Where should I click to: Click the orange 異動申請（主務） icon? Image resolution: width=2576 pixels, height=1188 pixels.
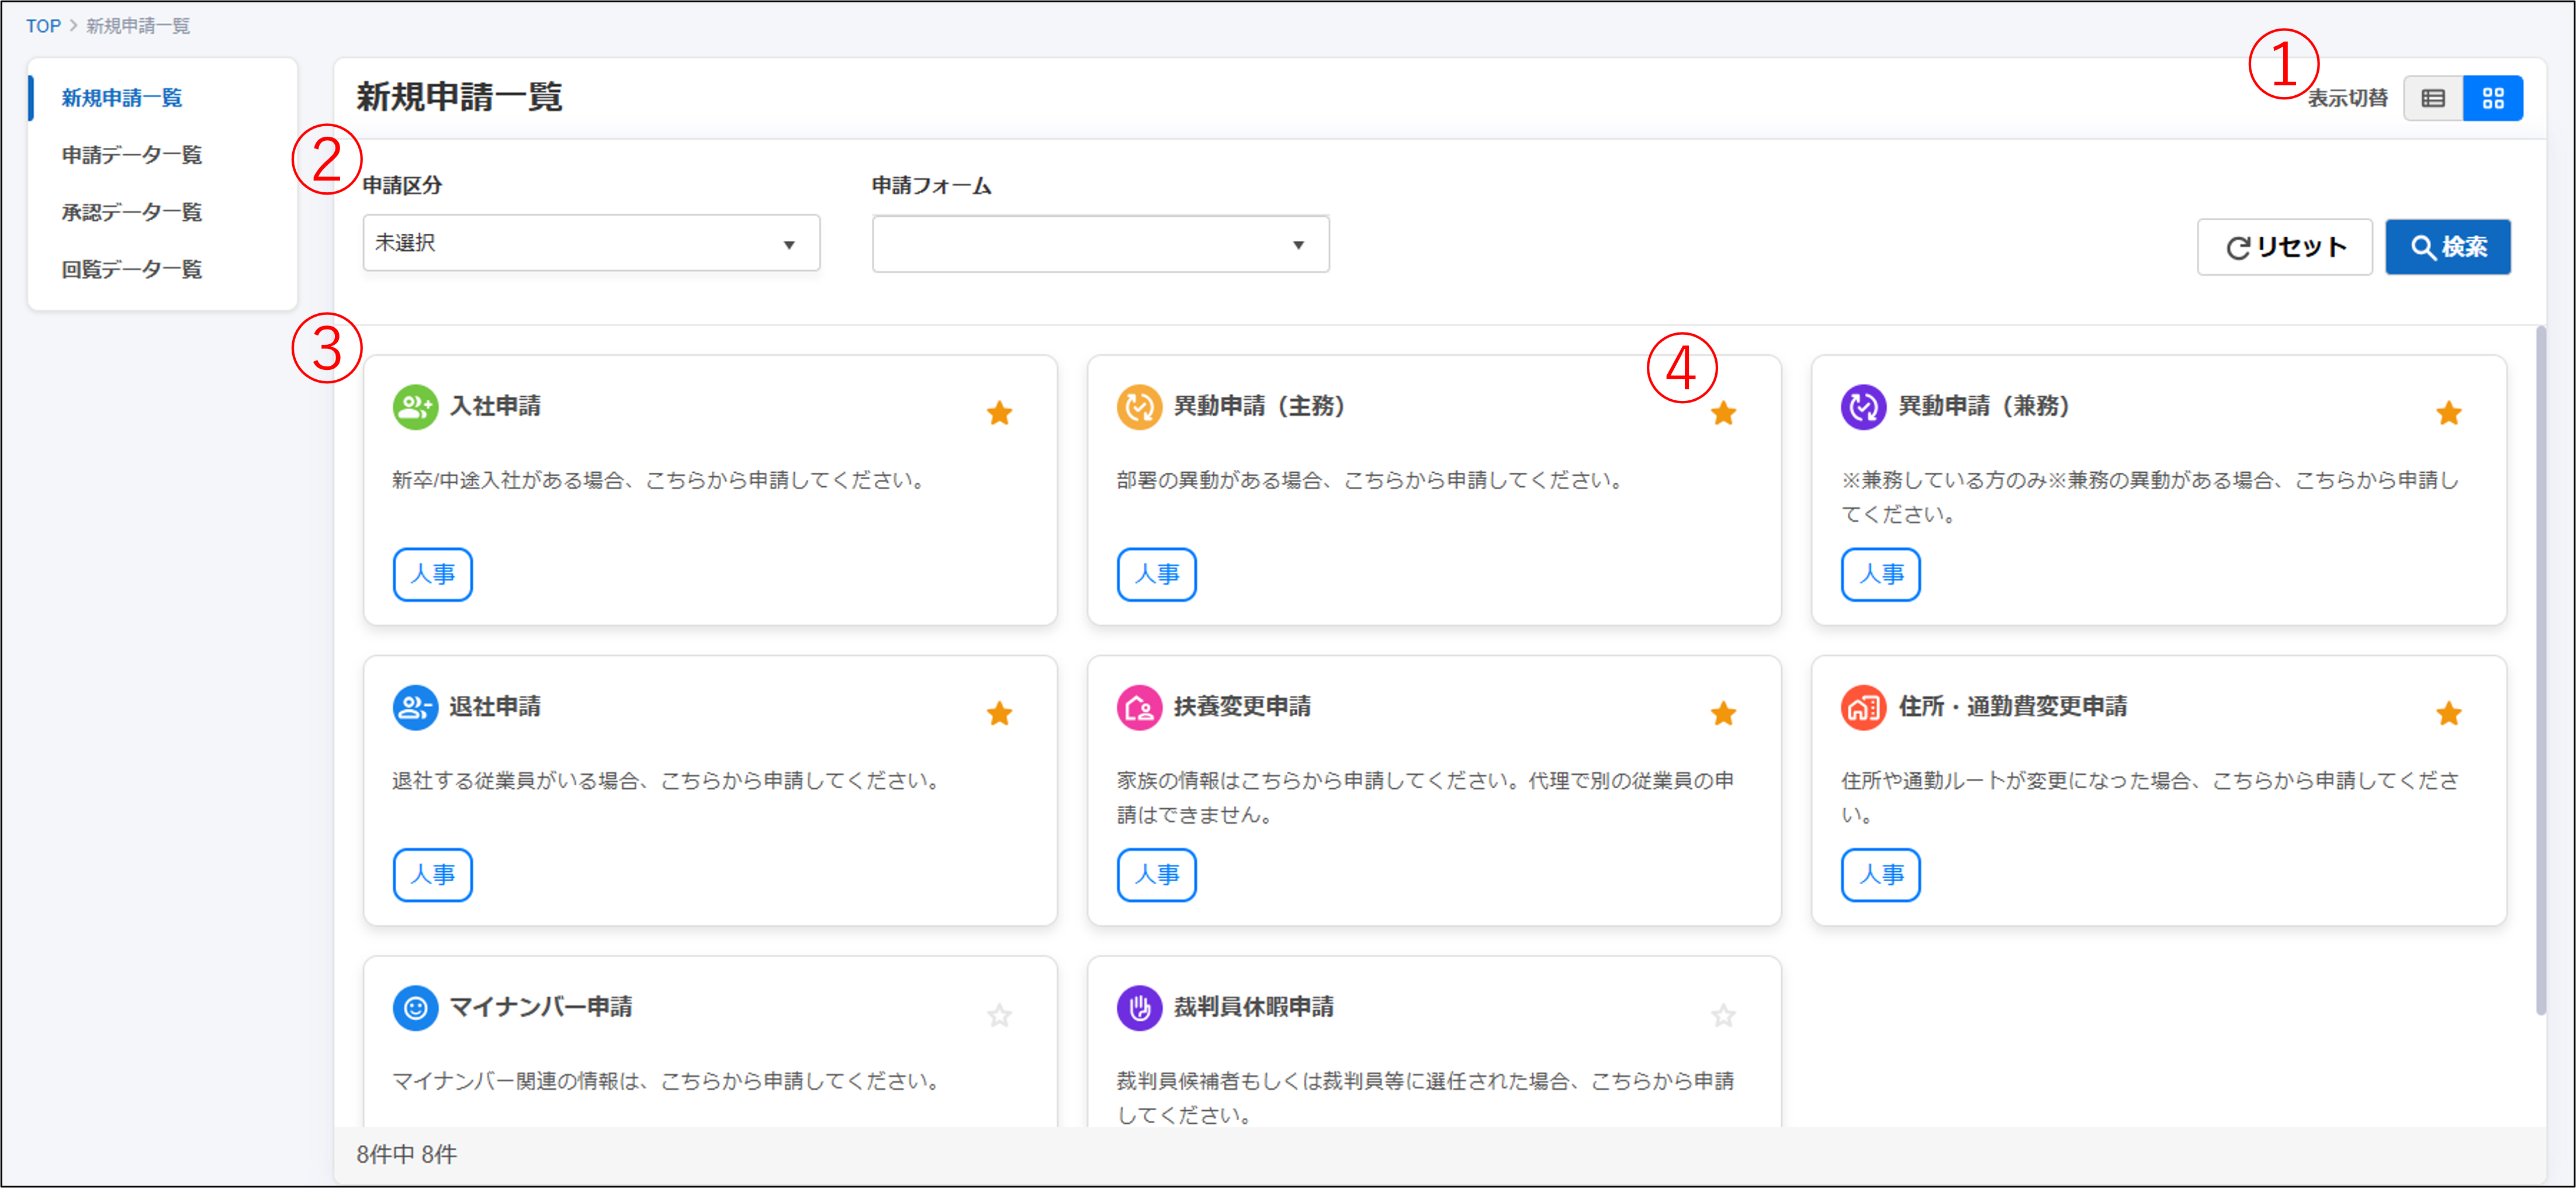(1139, 407)
